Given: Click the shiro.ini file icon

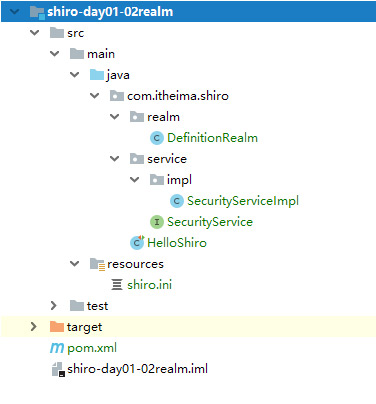Looking at the screenshot, I should click(117, 285).
